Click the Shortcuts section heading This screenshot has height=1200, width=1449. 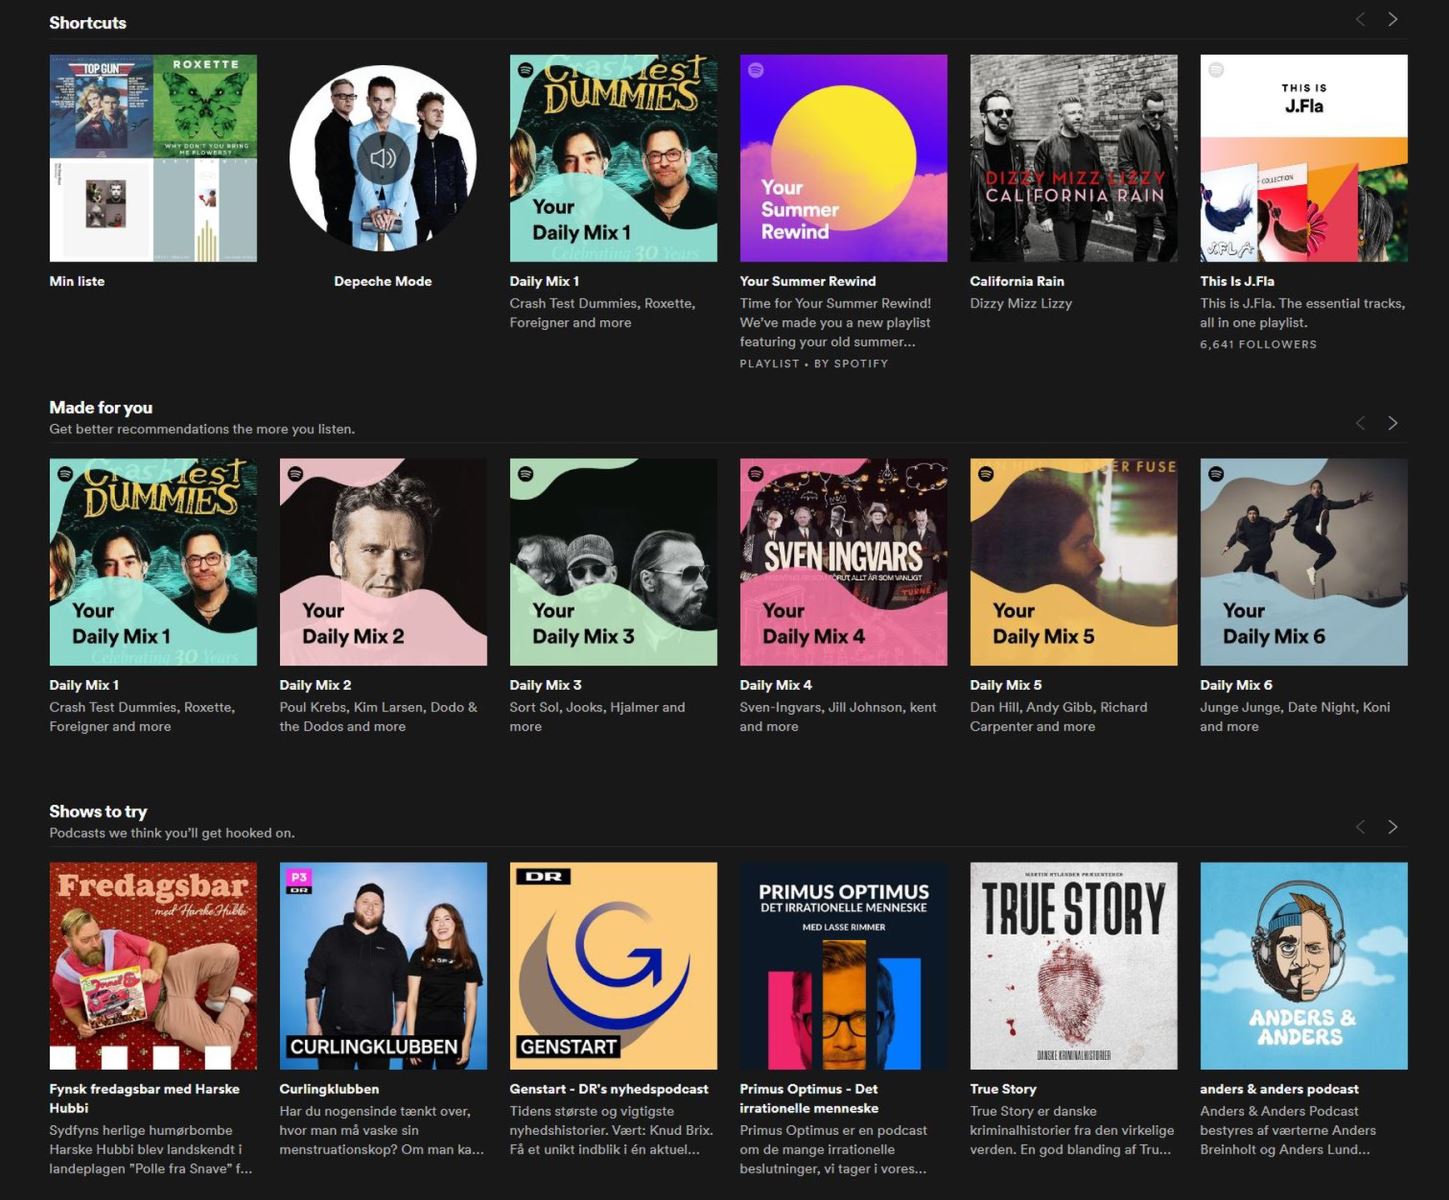(x=88, y=22)
